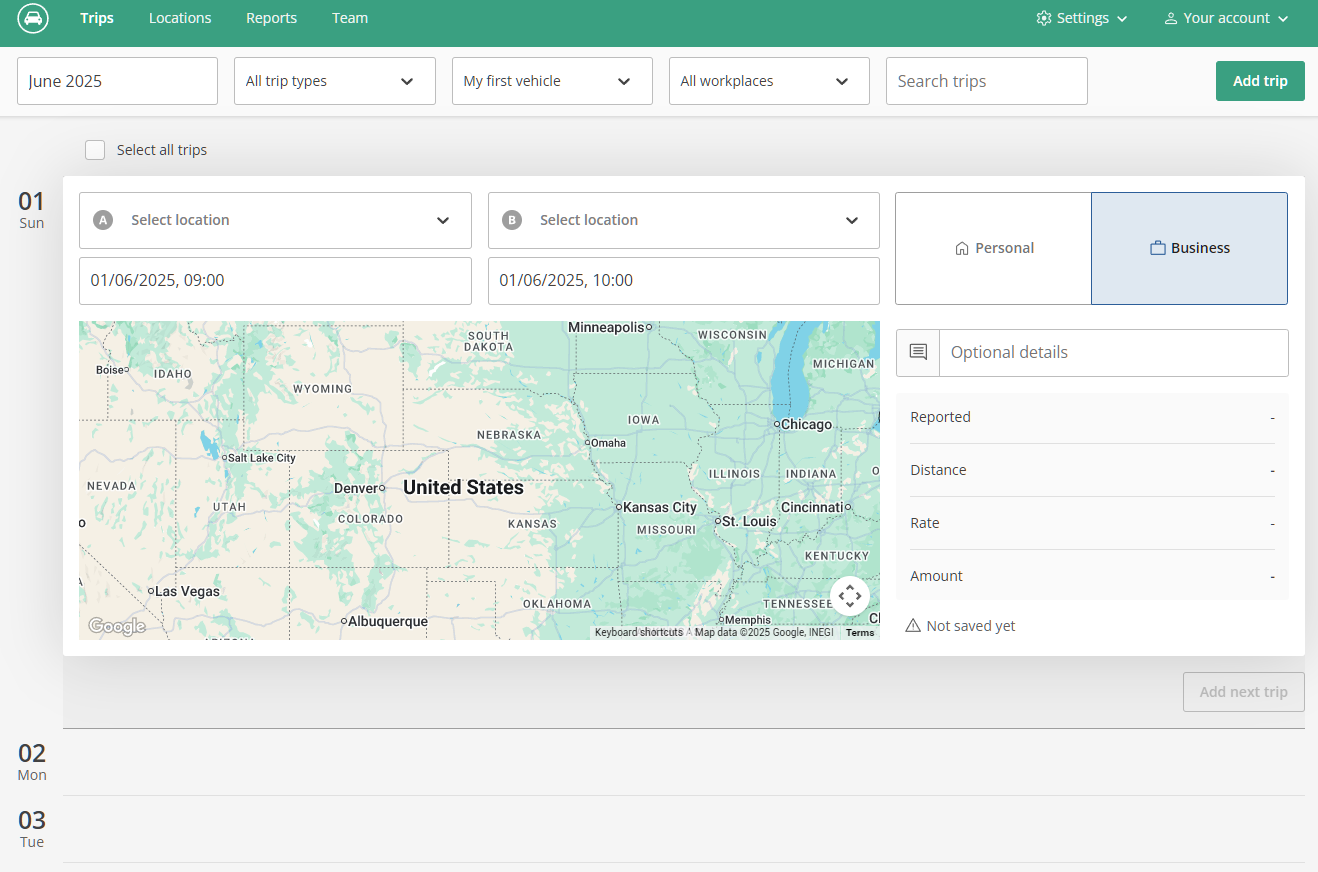Open map Keyboard shortcuts link

(639, 632)
